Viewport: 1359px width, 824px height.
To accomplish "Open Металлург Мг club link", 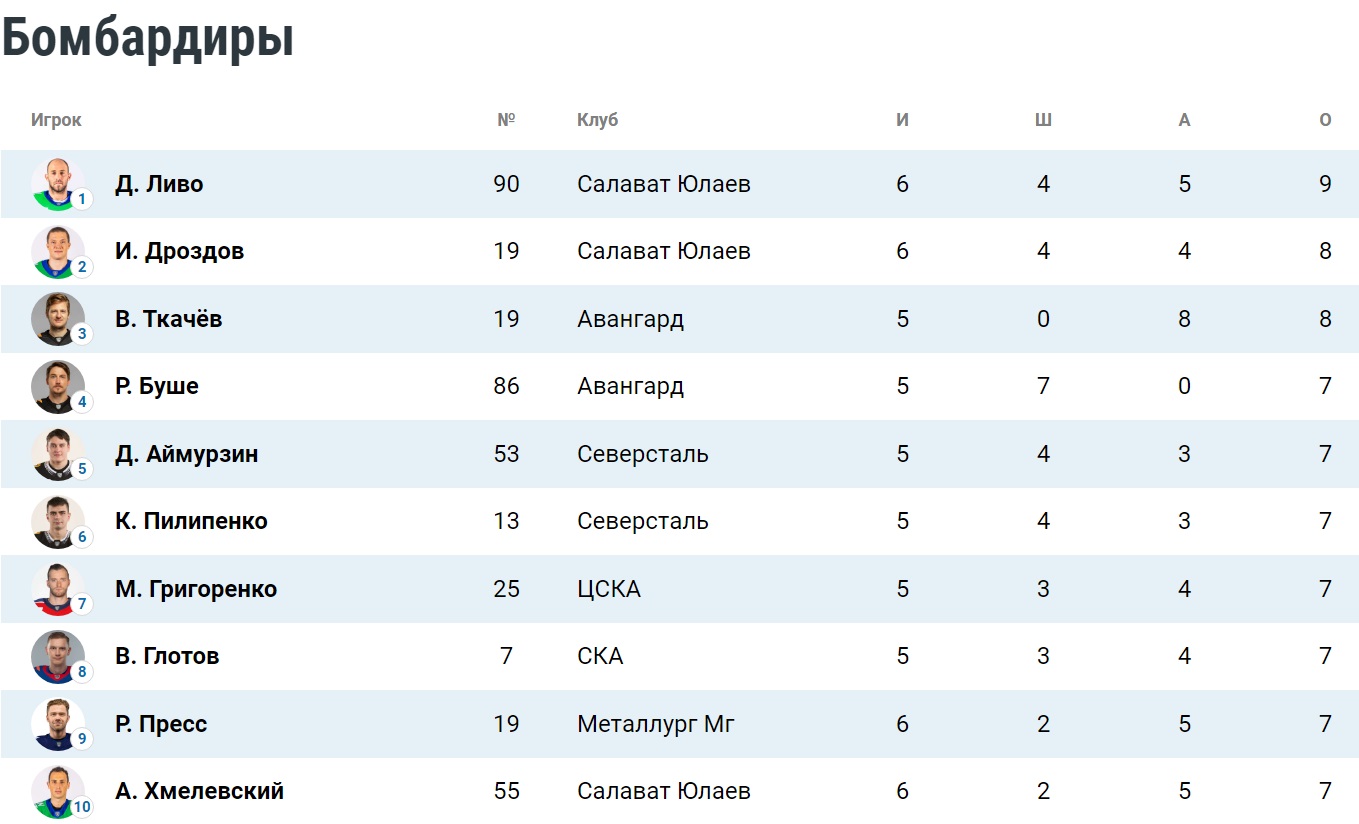I will tap(656, 724).
